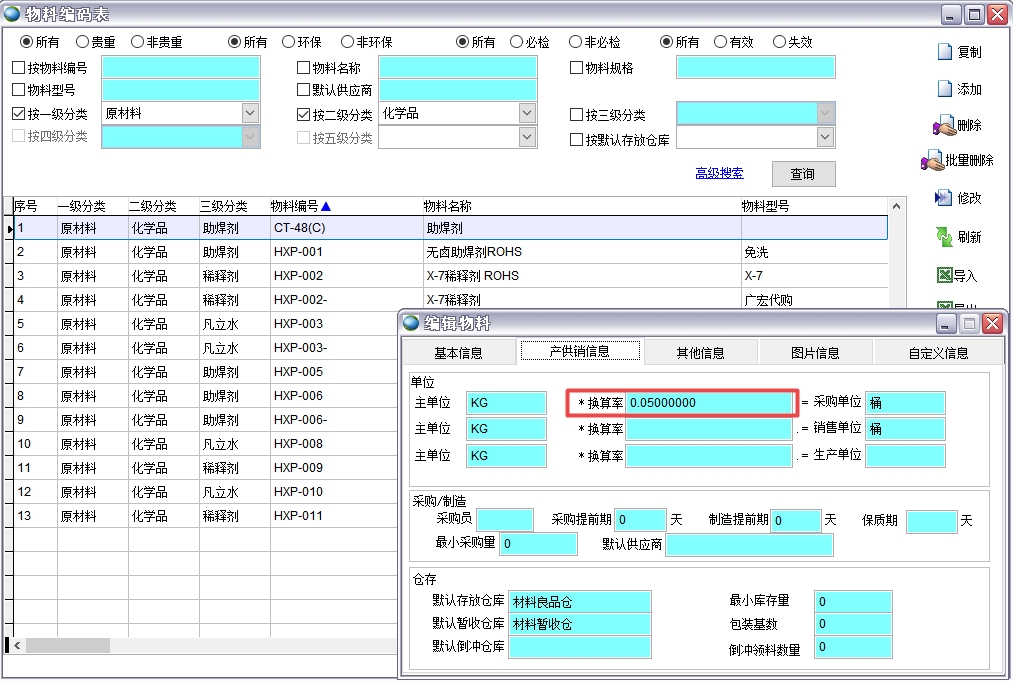This screenshot has width=1013, height=681.
Task: Switch to the 基本信息 tab
Action: point(458,352)
